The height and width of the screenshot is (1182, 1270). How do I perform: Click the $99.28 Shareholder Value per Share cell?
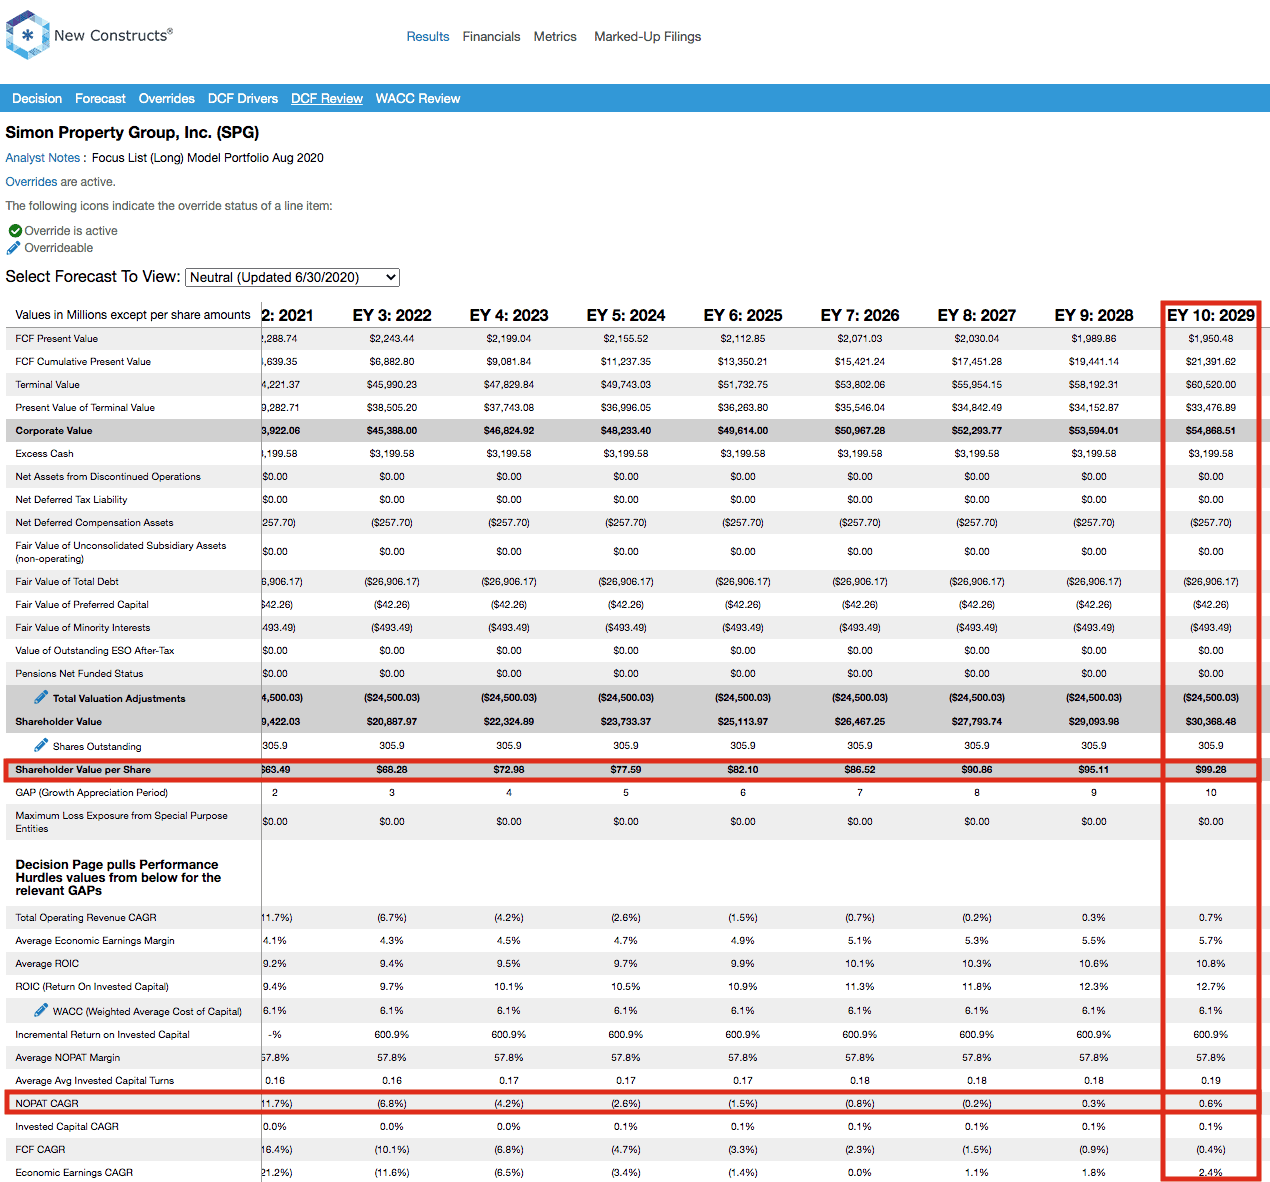click(1211, 770)
